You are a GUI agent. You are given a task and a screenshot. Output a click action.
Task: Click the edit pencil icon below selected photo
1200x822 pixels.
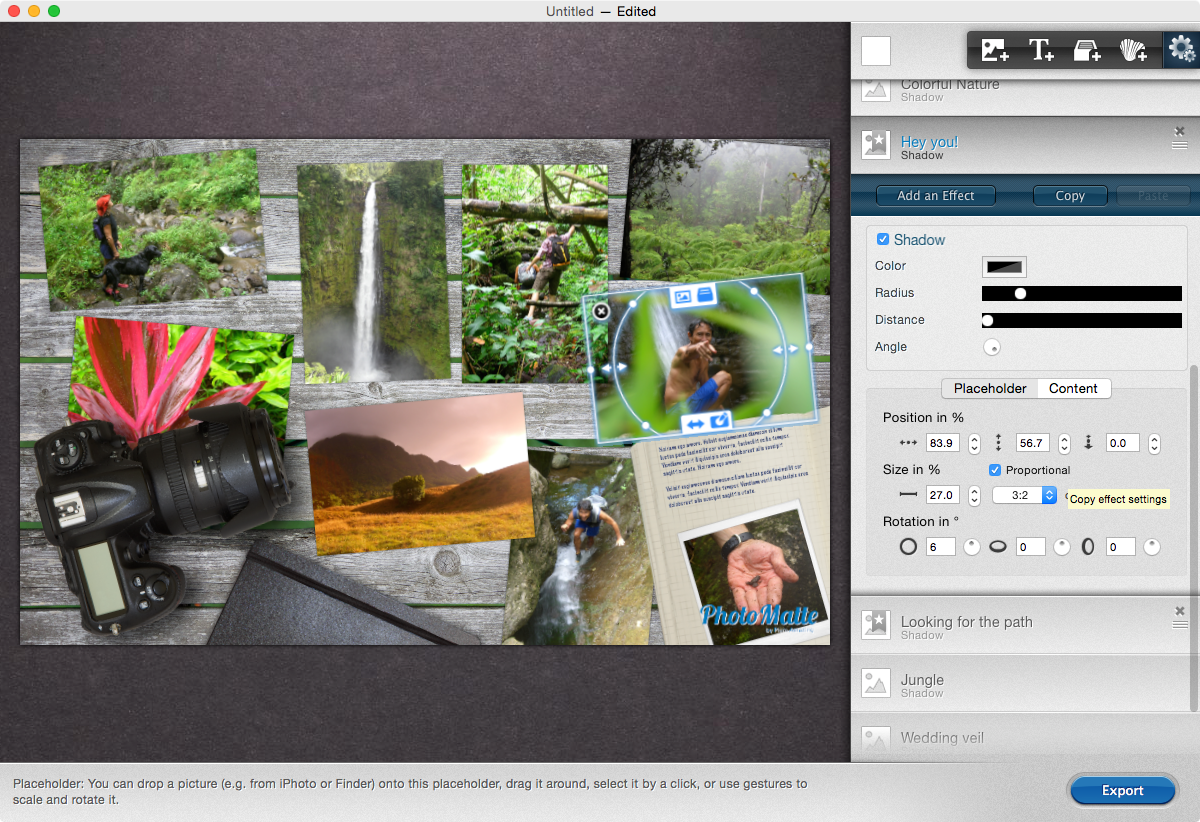tap(720, 420)
